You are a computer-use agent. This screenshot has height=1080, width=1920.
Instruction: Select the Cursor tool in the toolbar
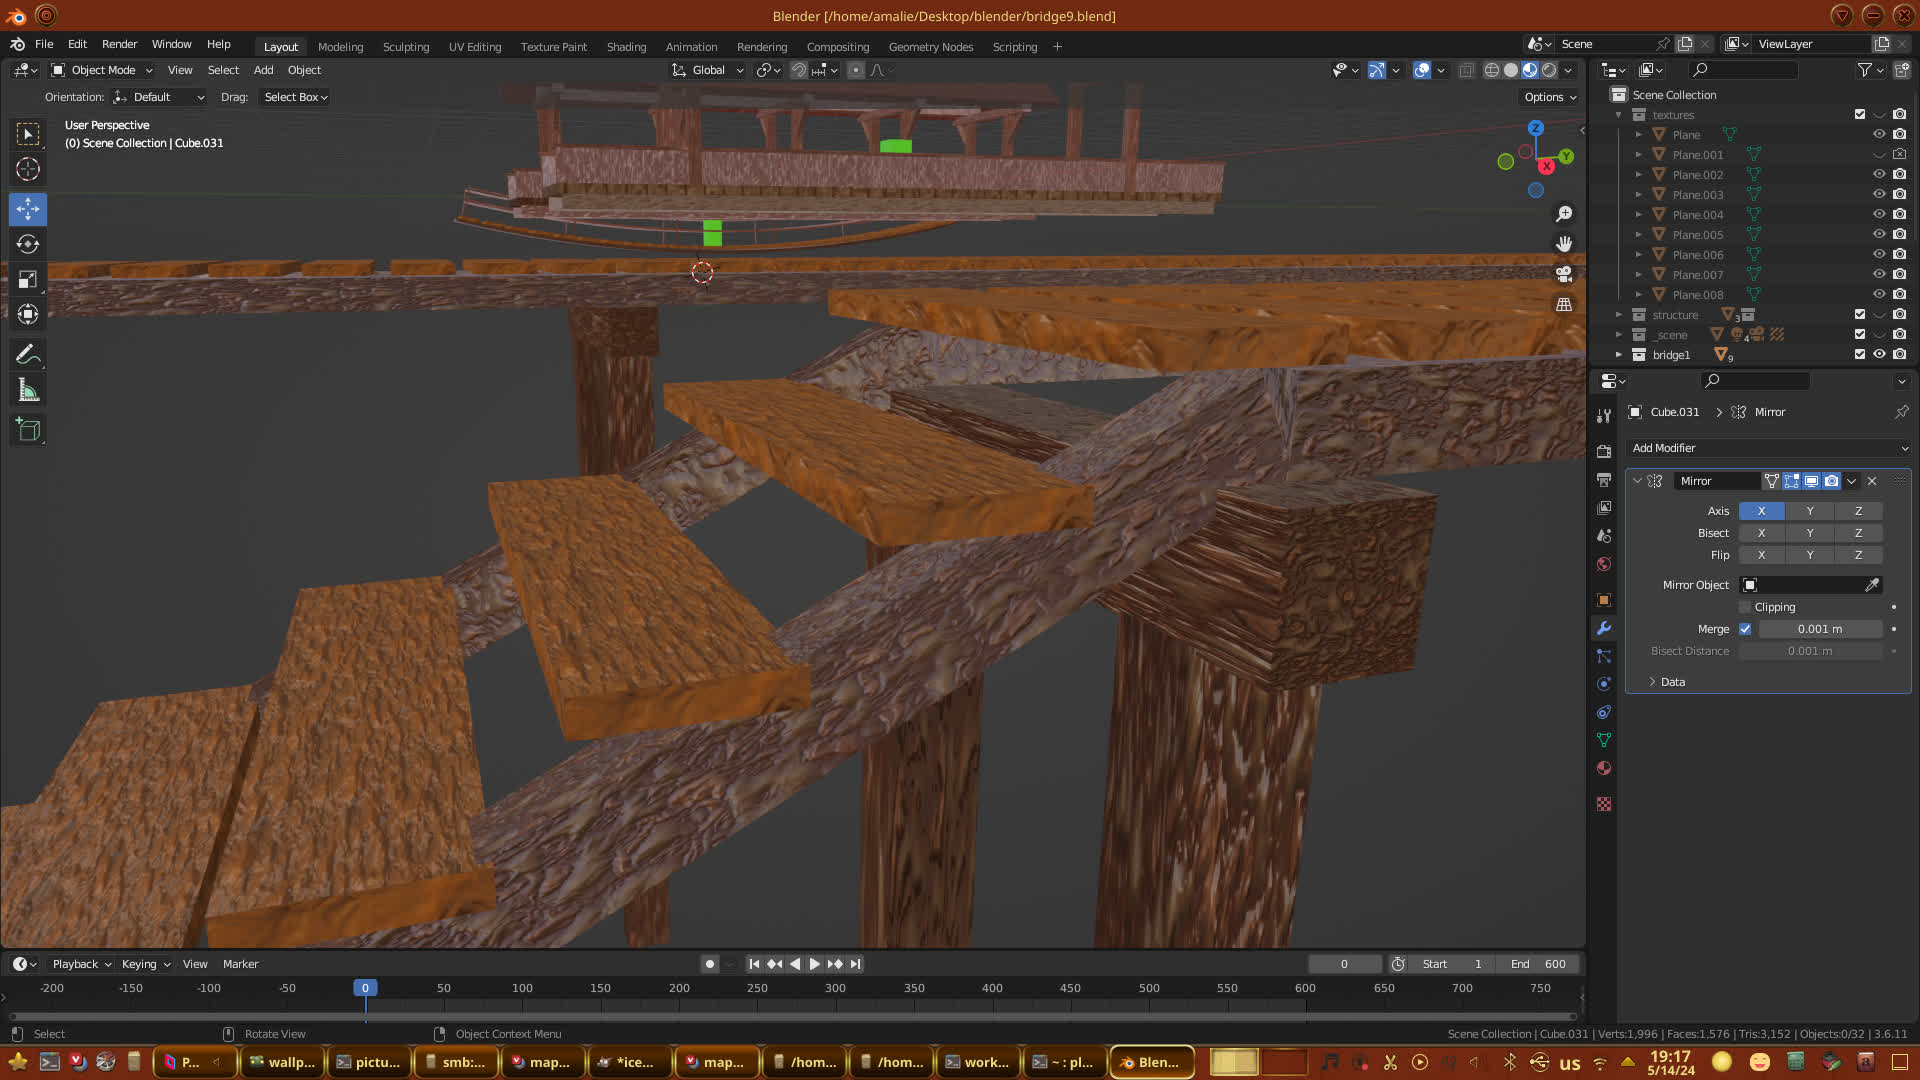coord(28,169)
